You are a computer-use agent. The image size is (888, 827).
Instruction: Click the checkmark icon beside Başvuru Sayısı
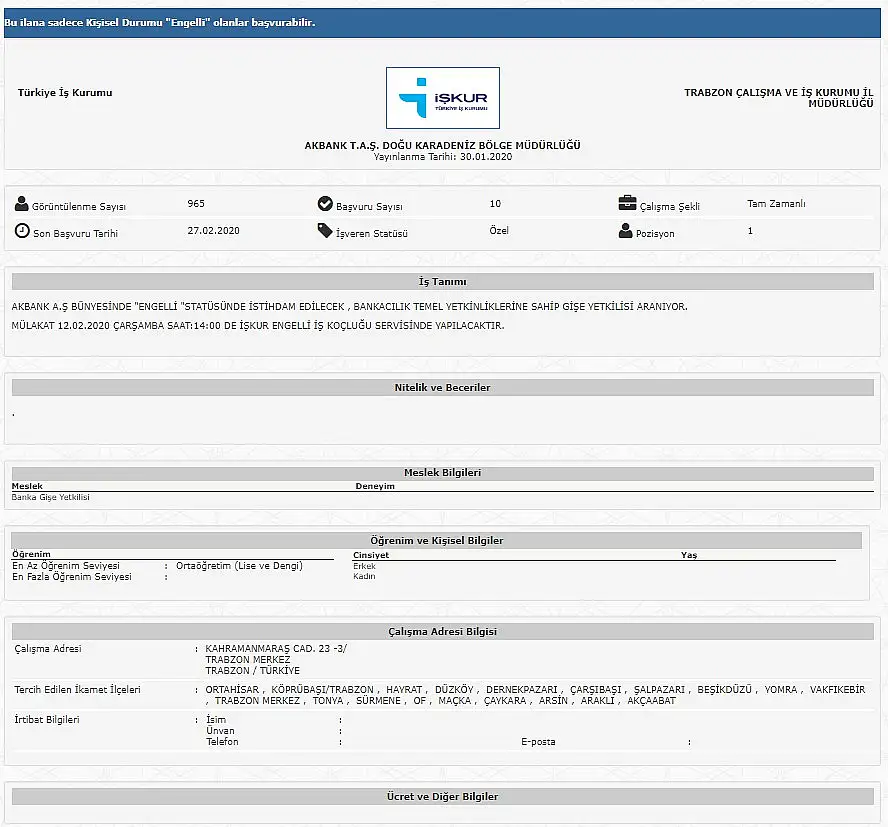[x=325, y=203]
